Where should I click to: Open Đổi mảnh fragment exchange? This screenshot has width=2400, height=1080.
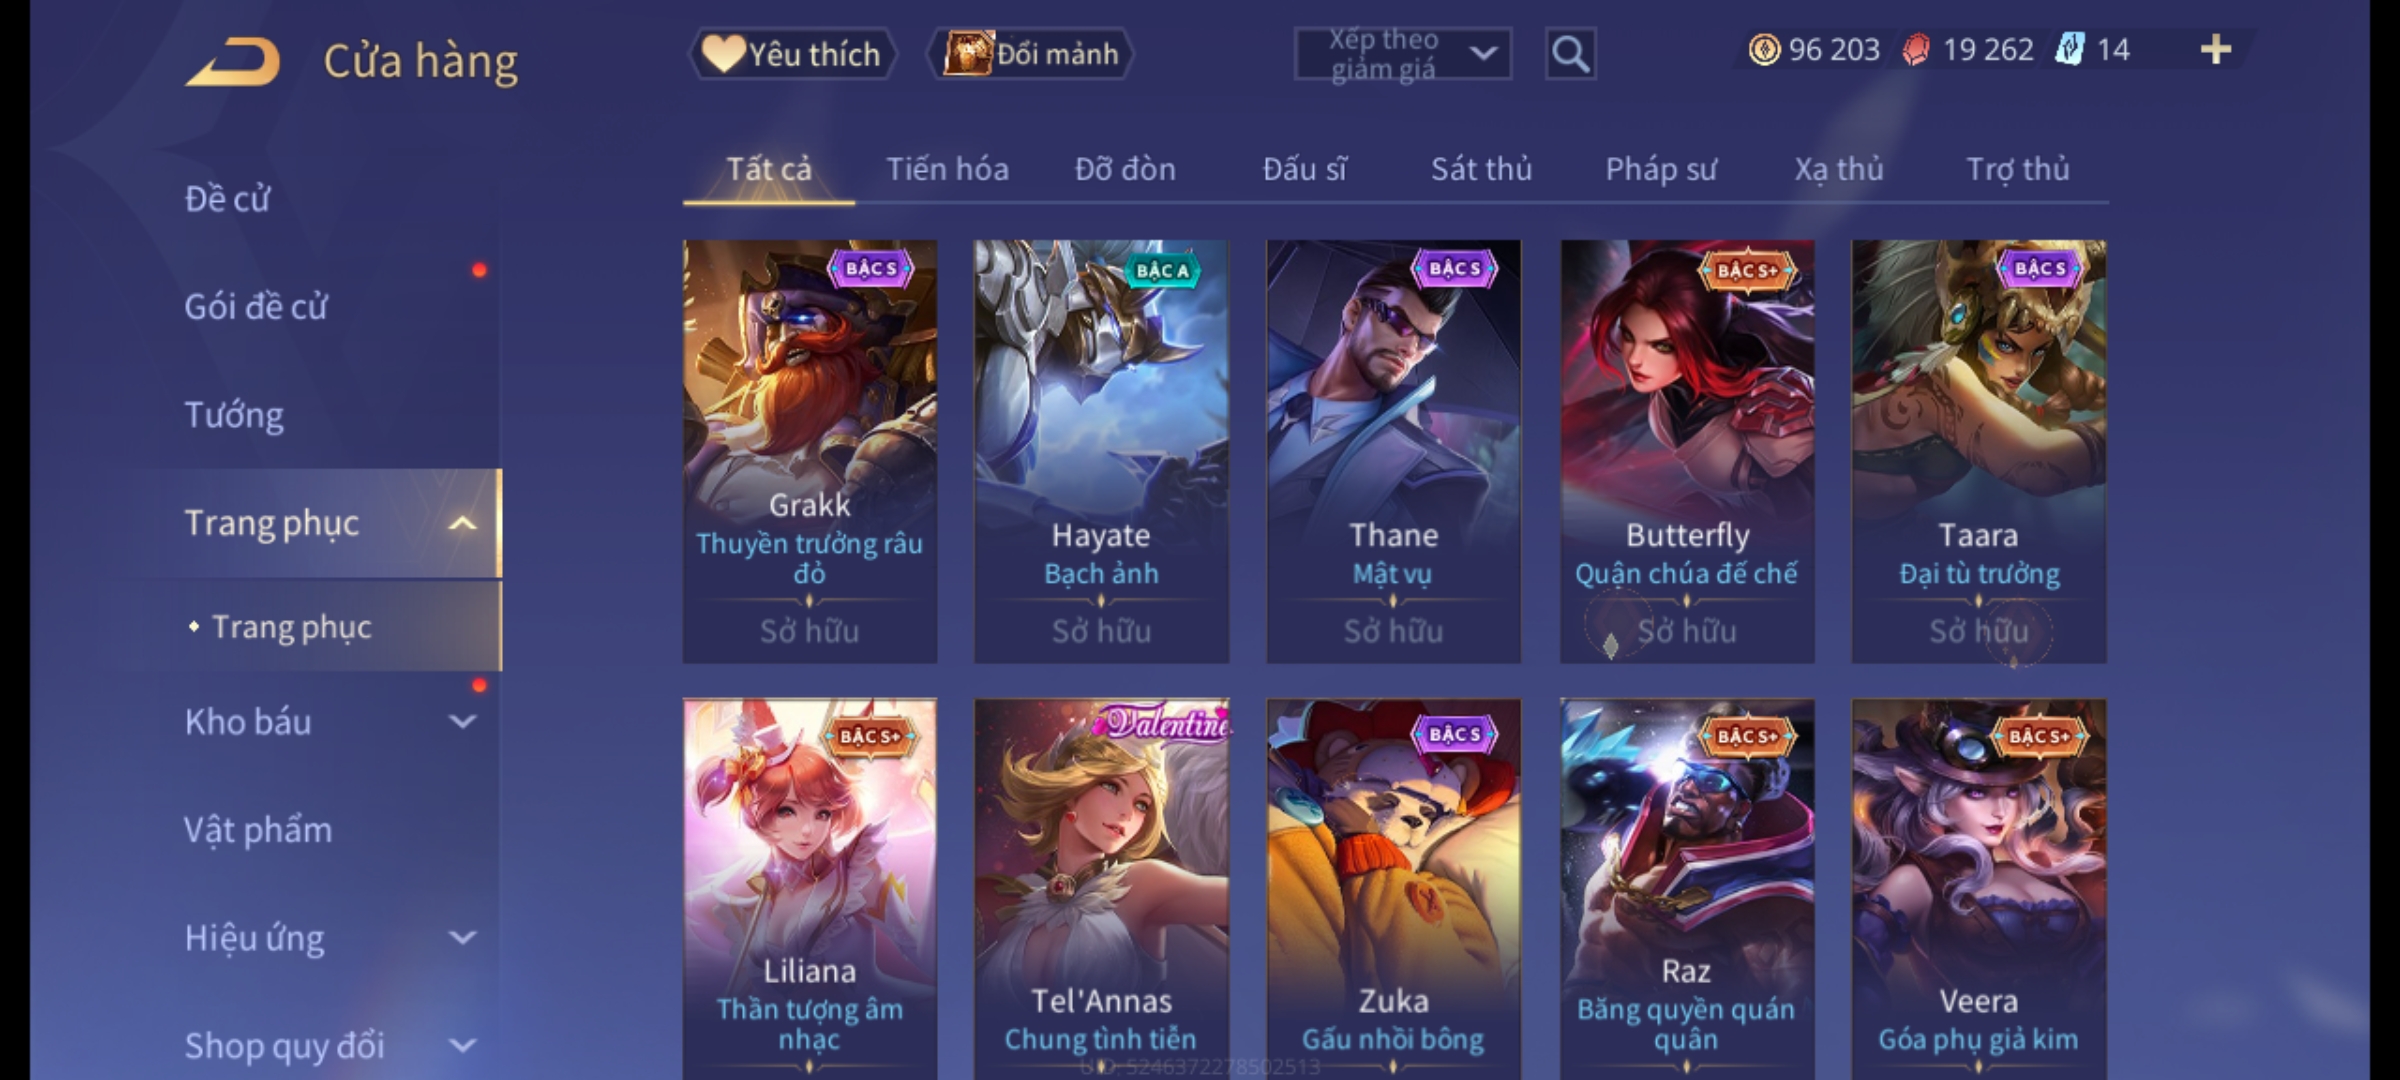(1031, 54)
